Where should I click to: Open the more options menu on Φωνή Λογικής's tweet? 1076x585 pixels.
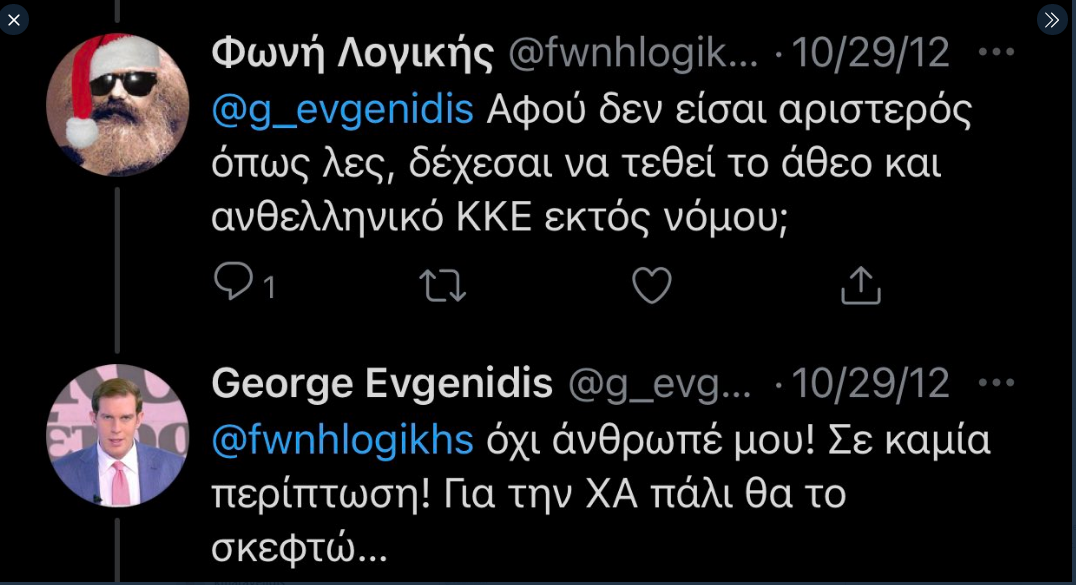995,54
